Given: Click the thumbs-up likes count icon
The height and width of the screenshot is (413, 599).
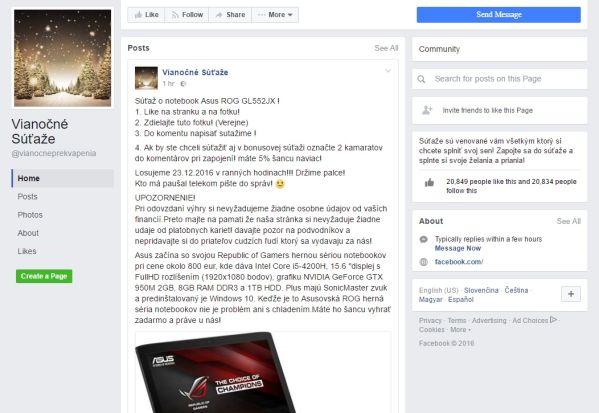Looking at the screenshot, I should 429,183.
